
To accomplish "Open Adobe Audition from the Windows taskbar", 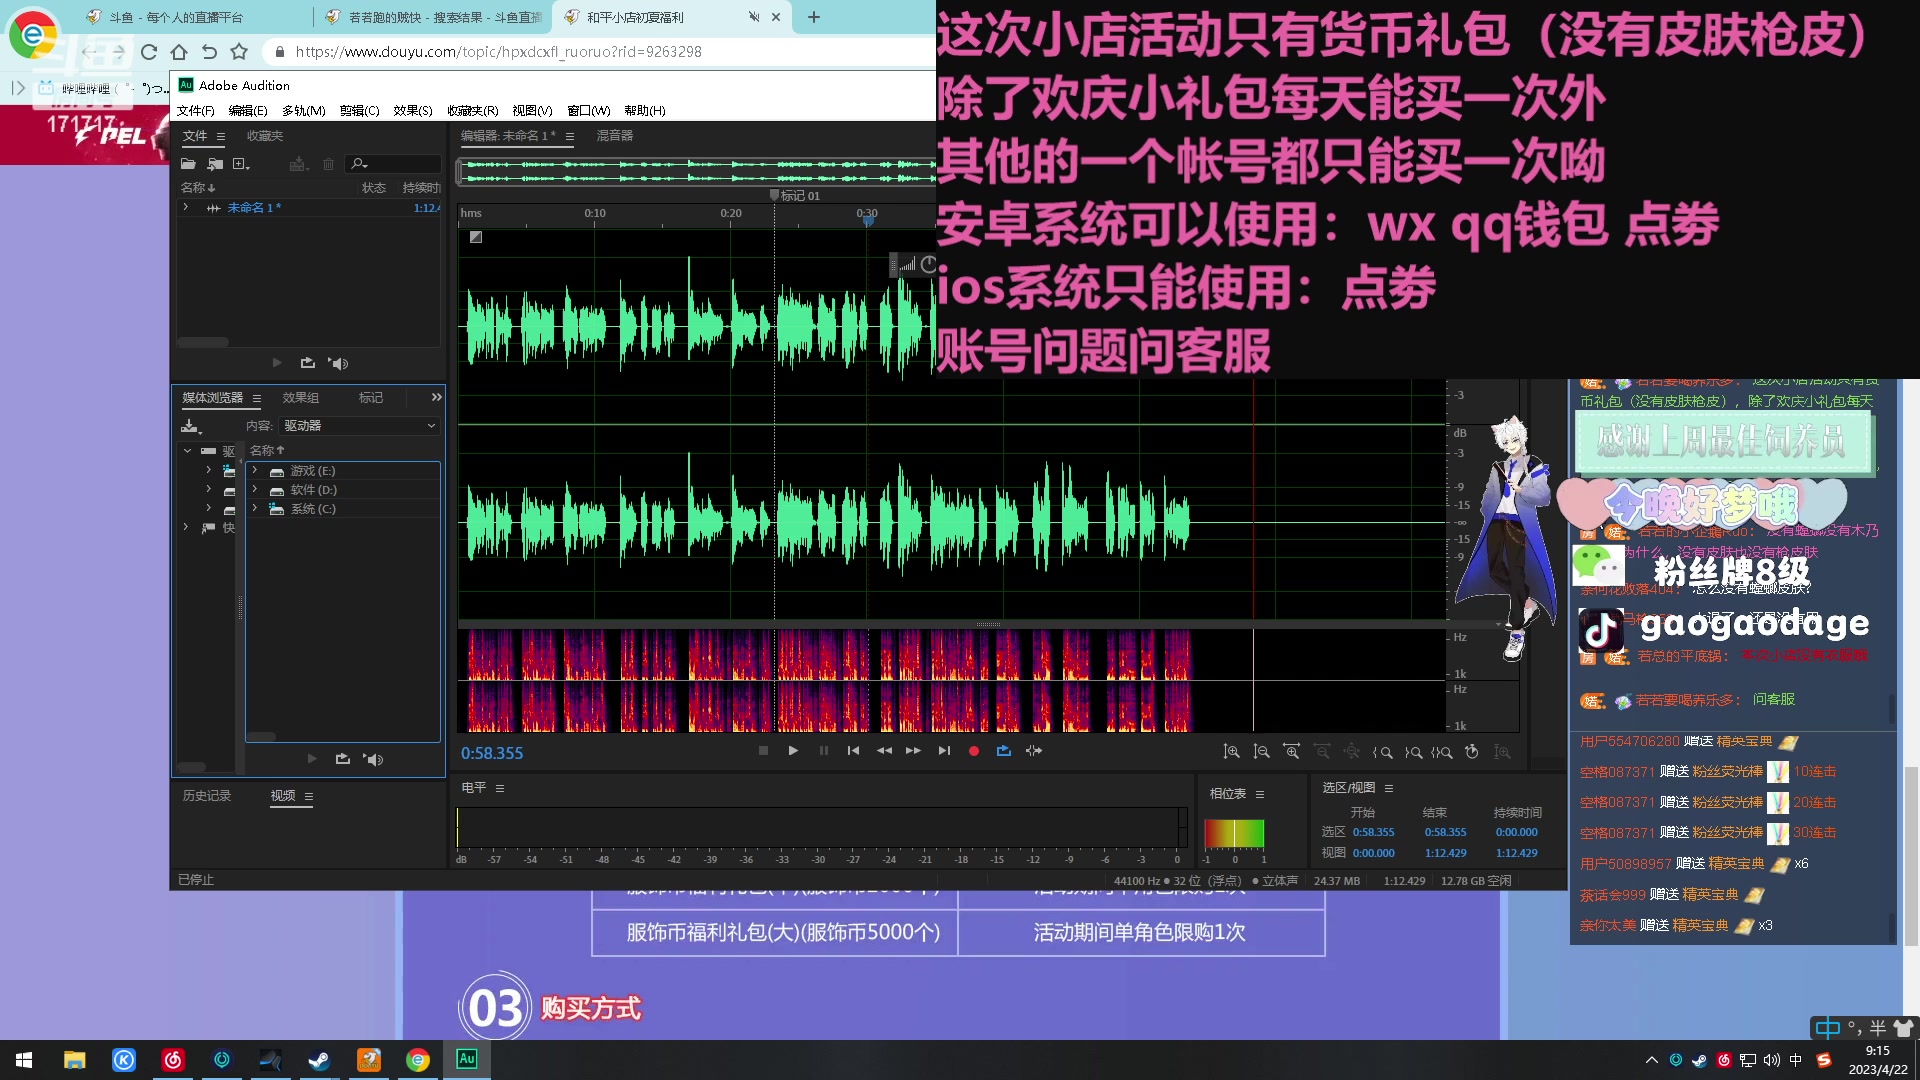I will tap(466, 1059).
